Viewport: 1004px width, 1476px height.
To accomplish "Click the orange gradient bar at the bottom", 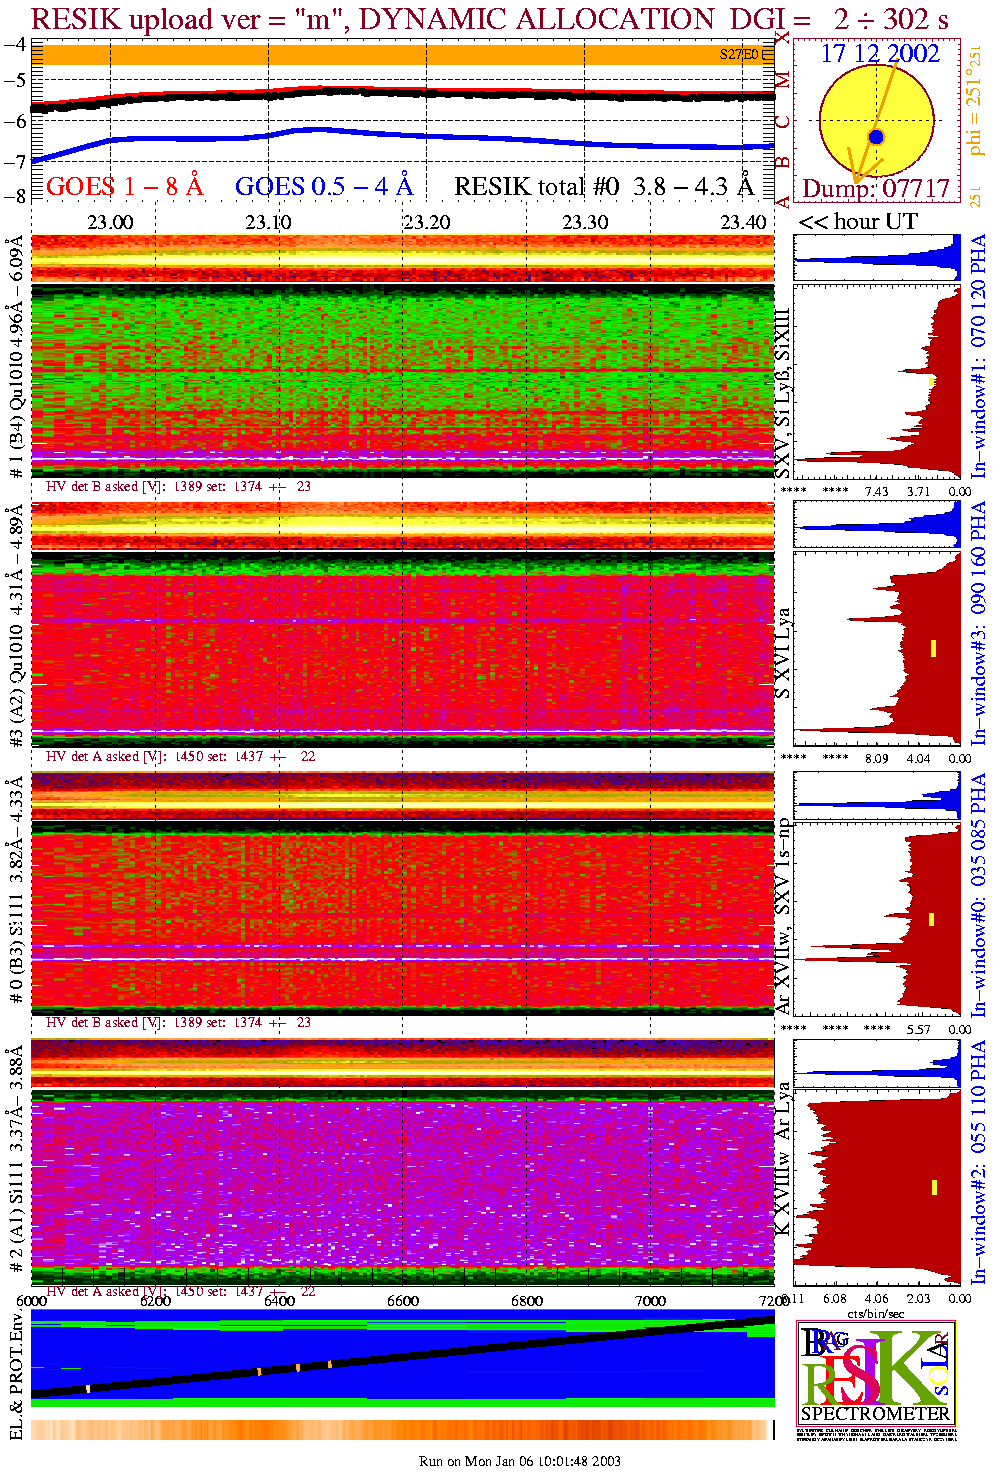I will tap(402, 1430).
